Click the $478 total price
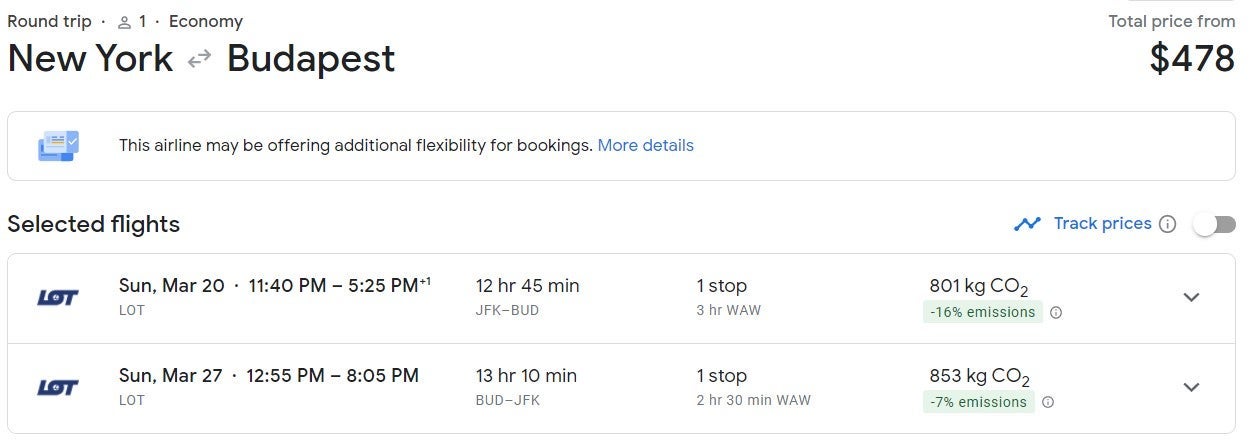The width and height of the screenshot is (1255, 448). pos(1192,59)
